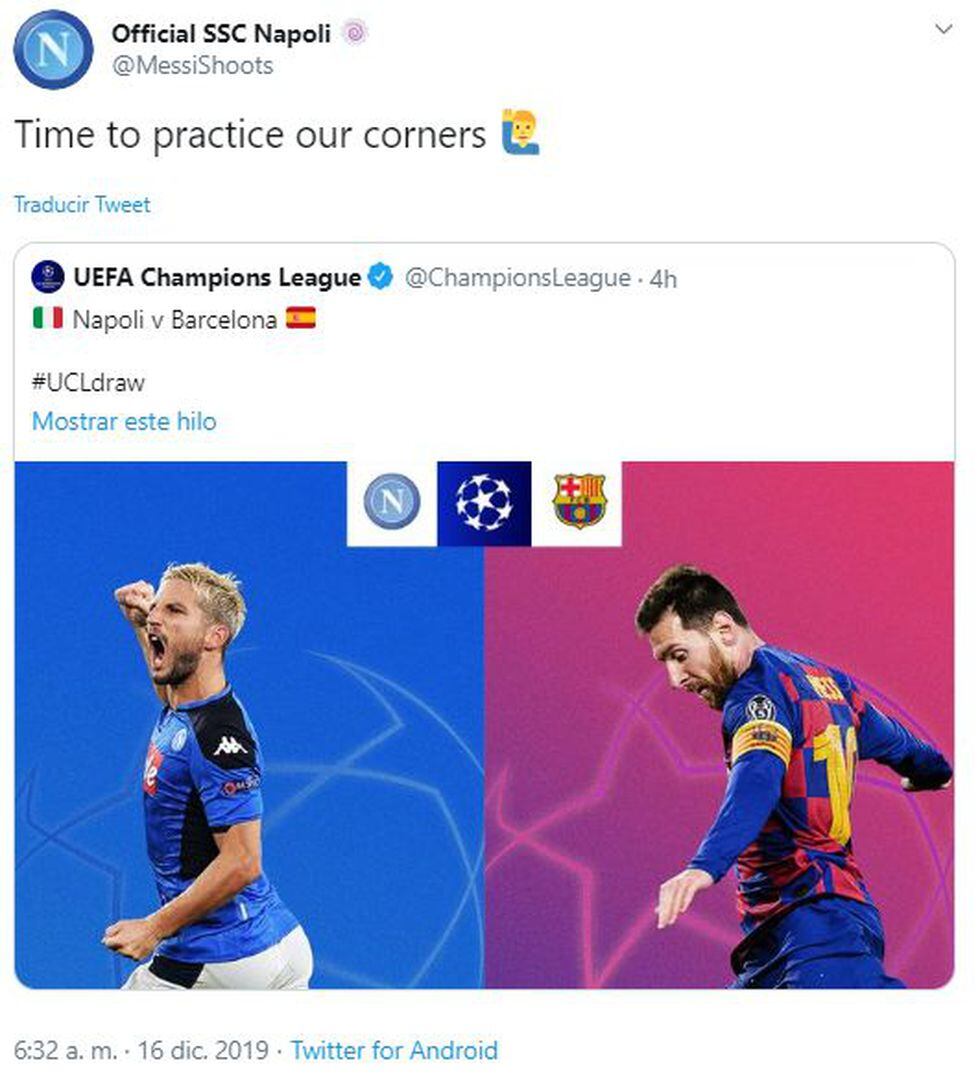Click the Napoli crest in the match graphic
Screen dimensions: 980x1085
coord(392,501)
